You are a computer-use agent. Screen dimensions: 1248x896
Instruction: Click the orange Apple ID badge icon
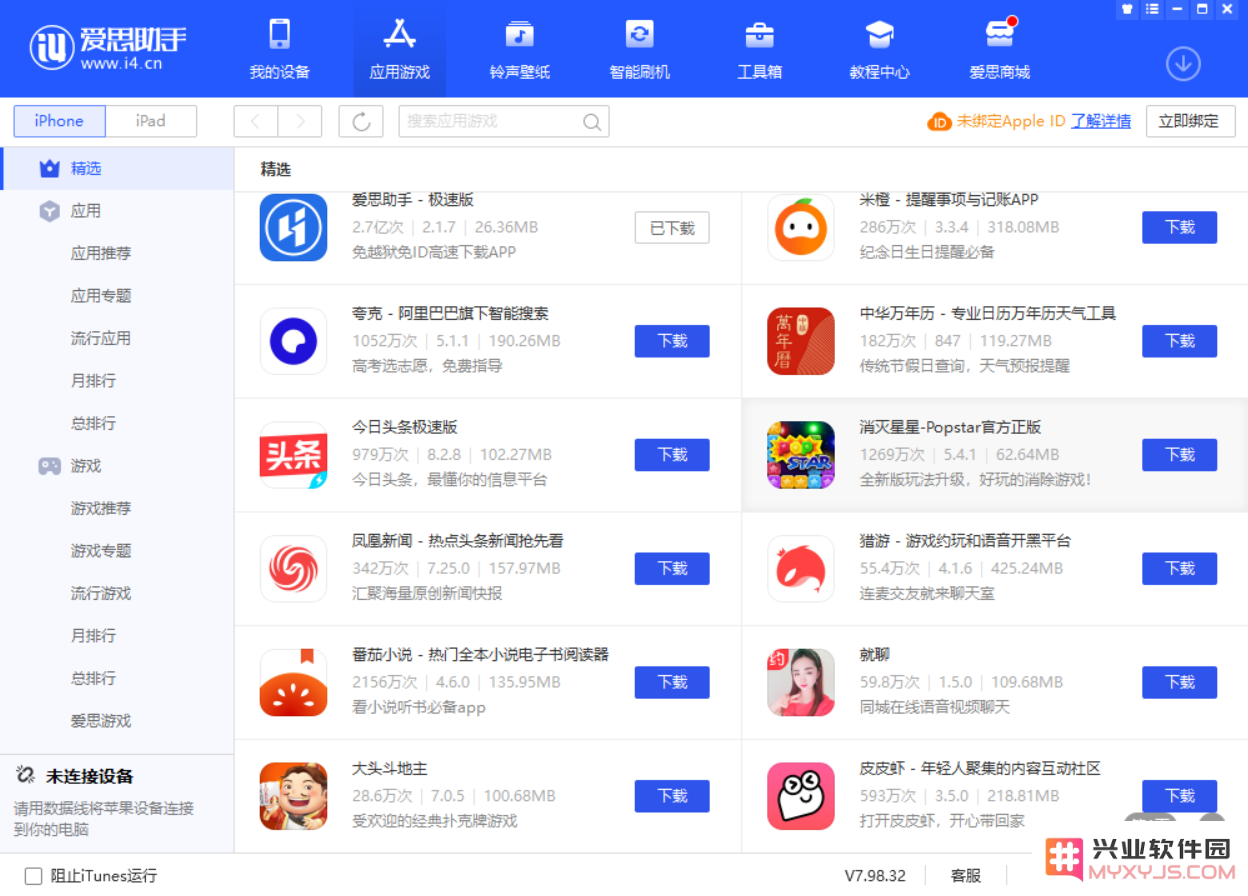tap(939, 121)
